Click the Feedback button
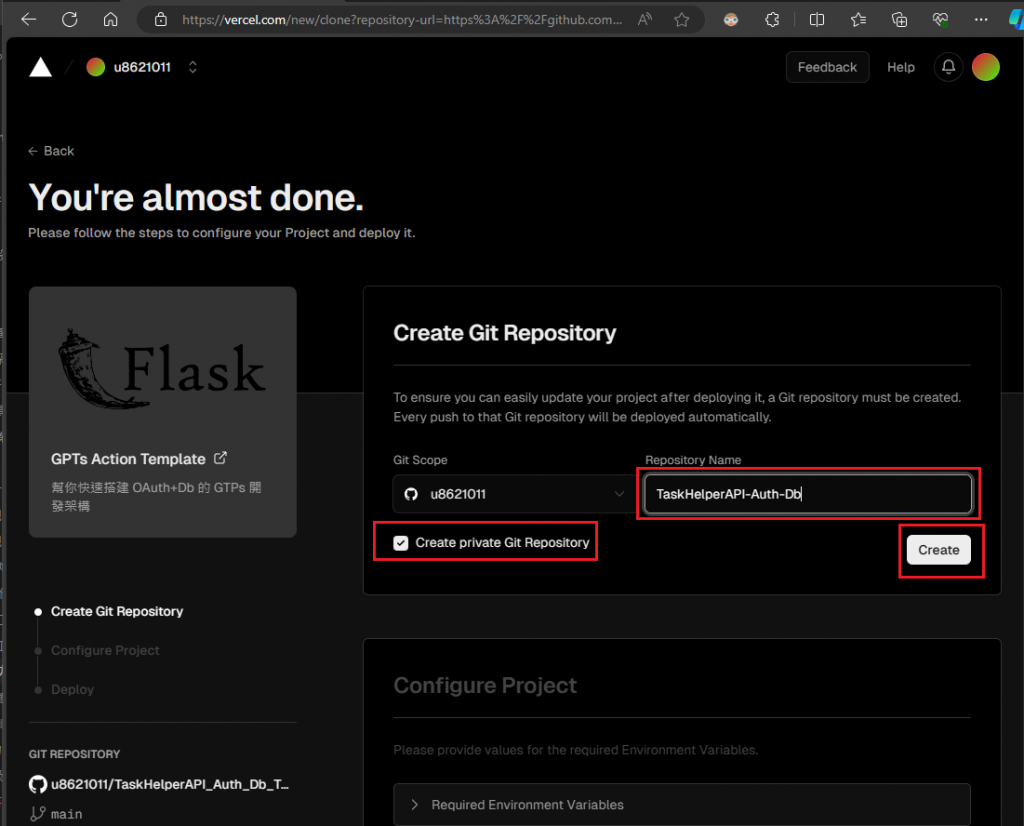 [x=827, y=67]
